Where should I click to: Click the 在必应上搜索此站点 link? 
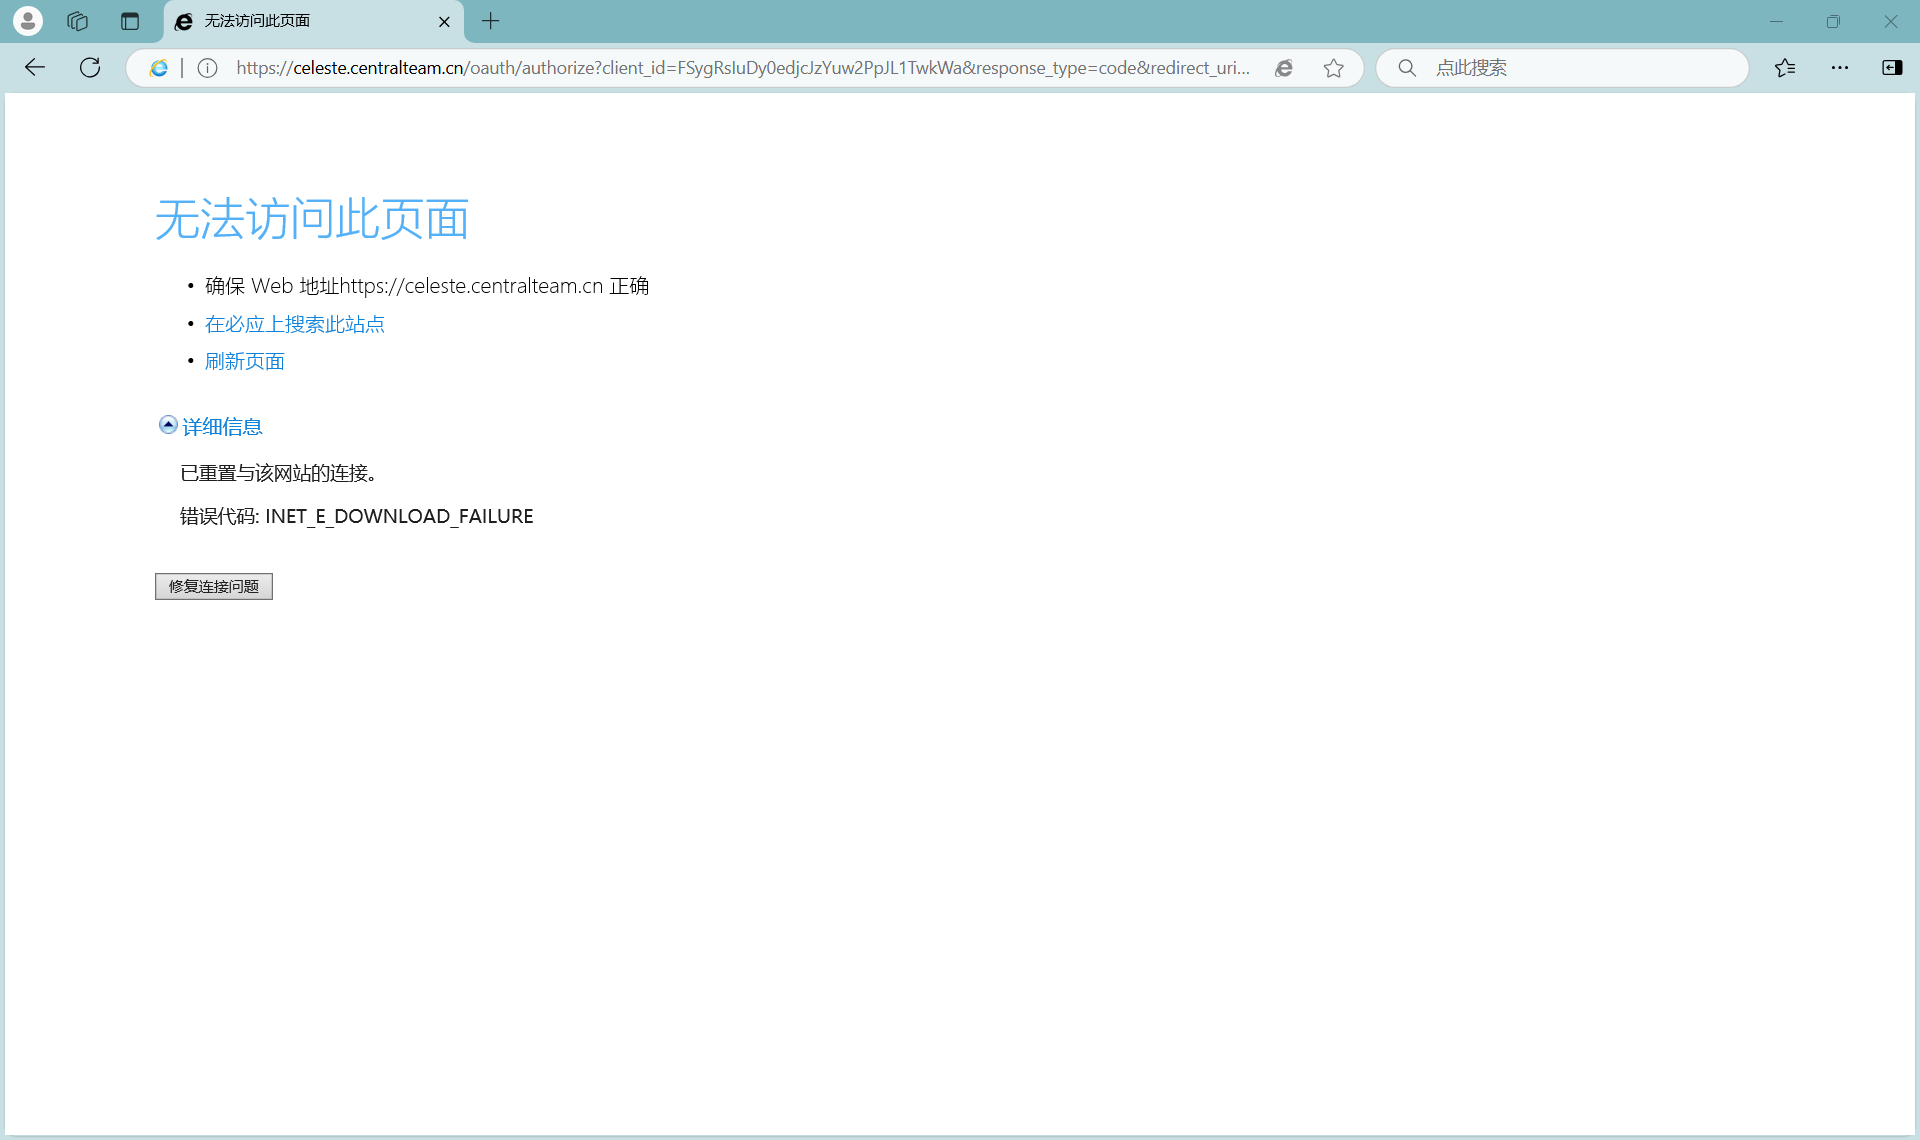pos(294,324)
